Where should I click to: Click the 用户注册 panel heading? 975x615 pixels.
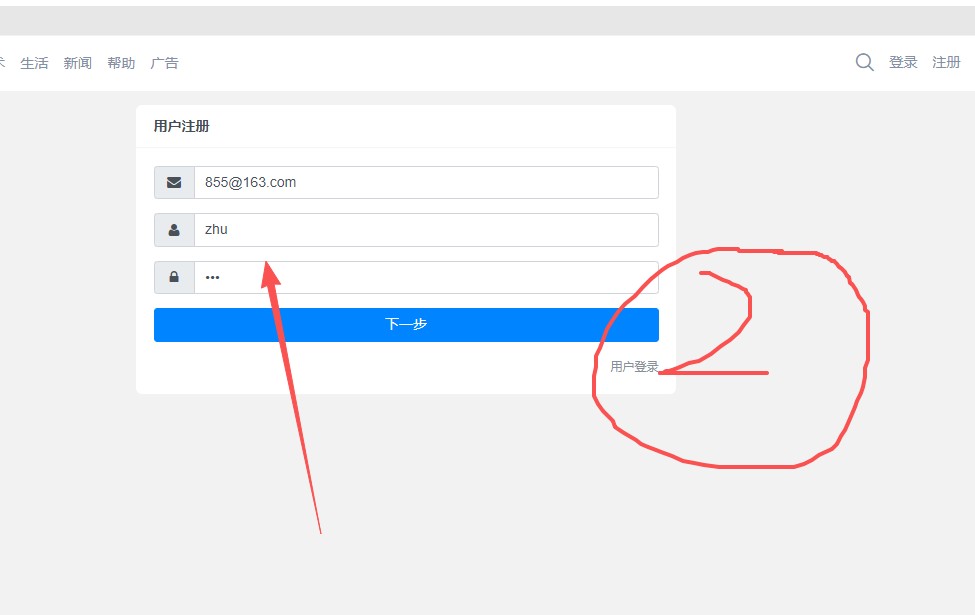pyautogui.click(x=181, y=126)
